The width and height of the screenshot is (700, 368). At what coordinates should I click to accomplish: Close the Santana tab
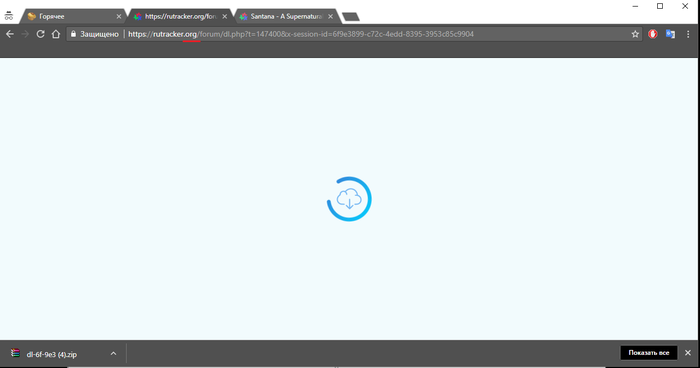(330, 17)
